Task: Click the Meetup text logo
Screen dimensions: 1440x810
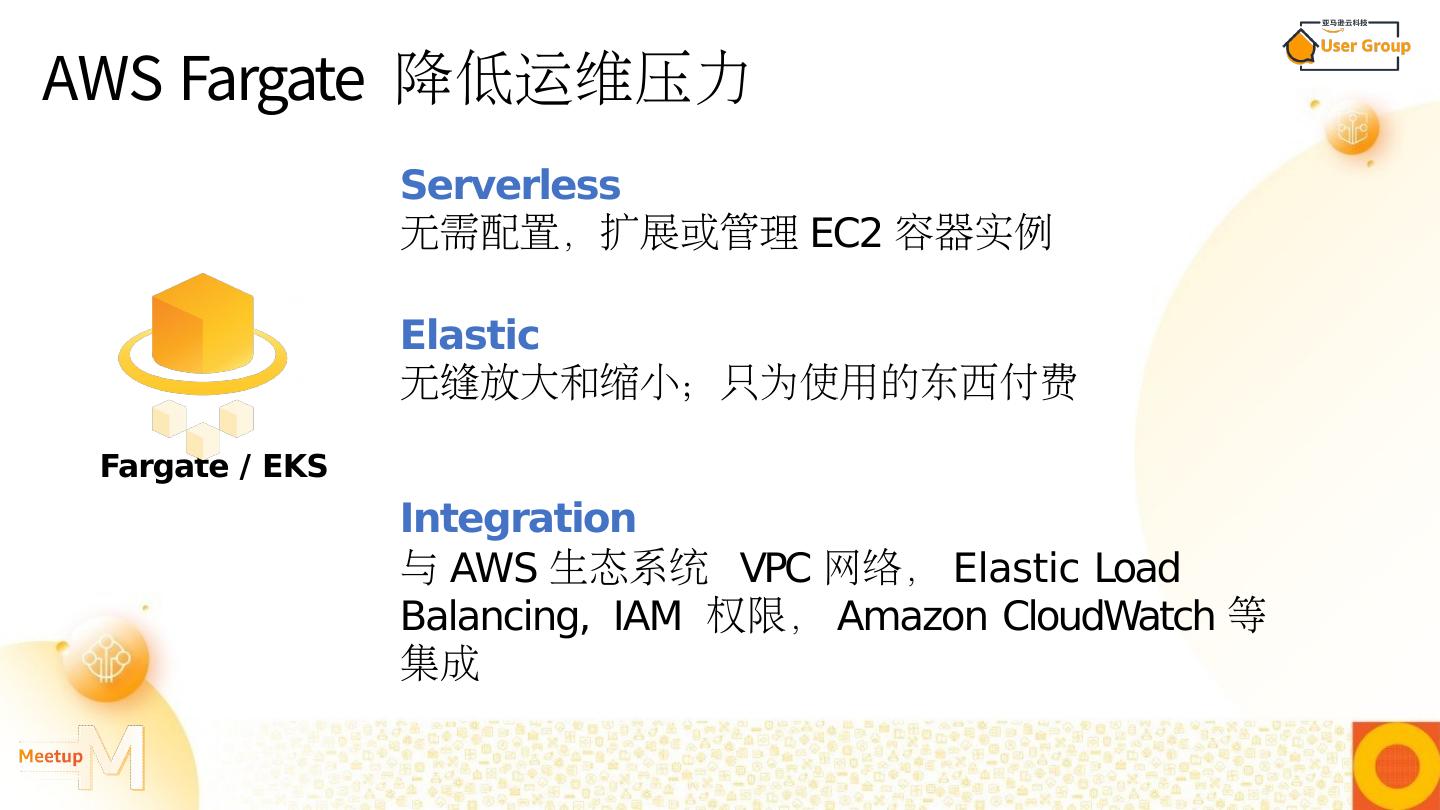Action: (x=50, y=757)
